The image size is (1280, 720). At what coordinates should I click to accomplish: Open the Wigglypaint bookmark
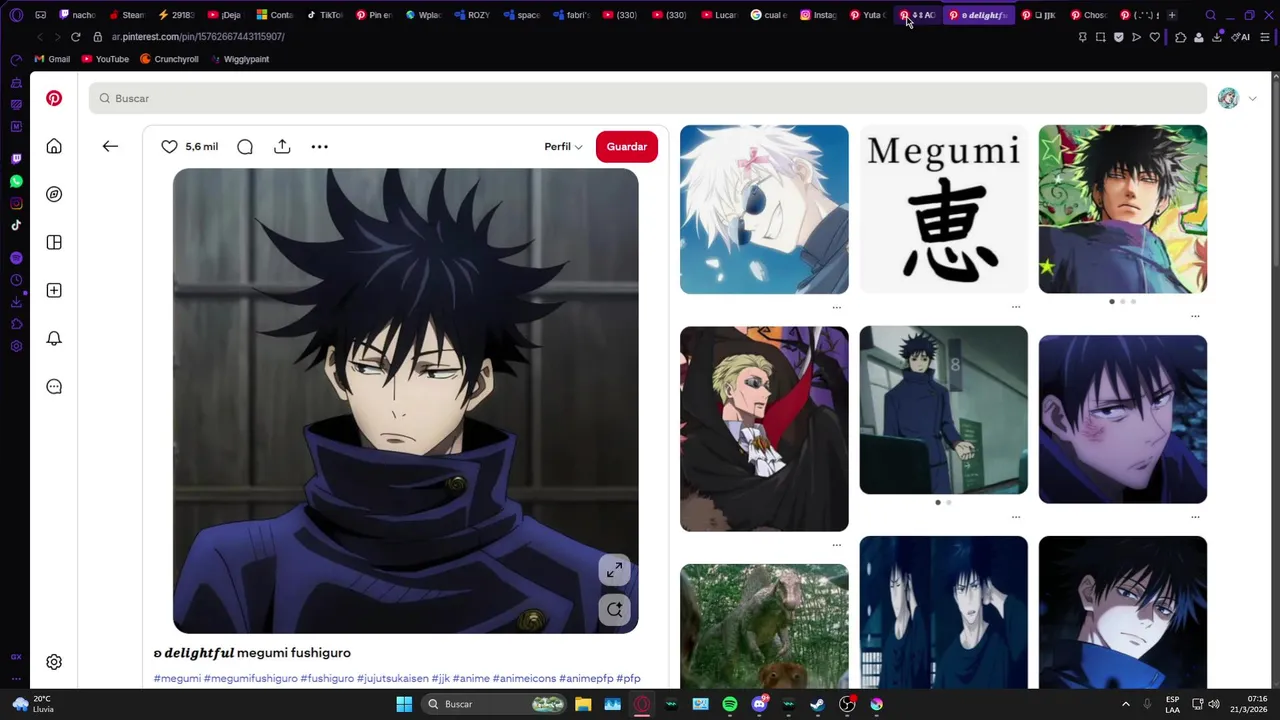(x=239, y=59)
